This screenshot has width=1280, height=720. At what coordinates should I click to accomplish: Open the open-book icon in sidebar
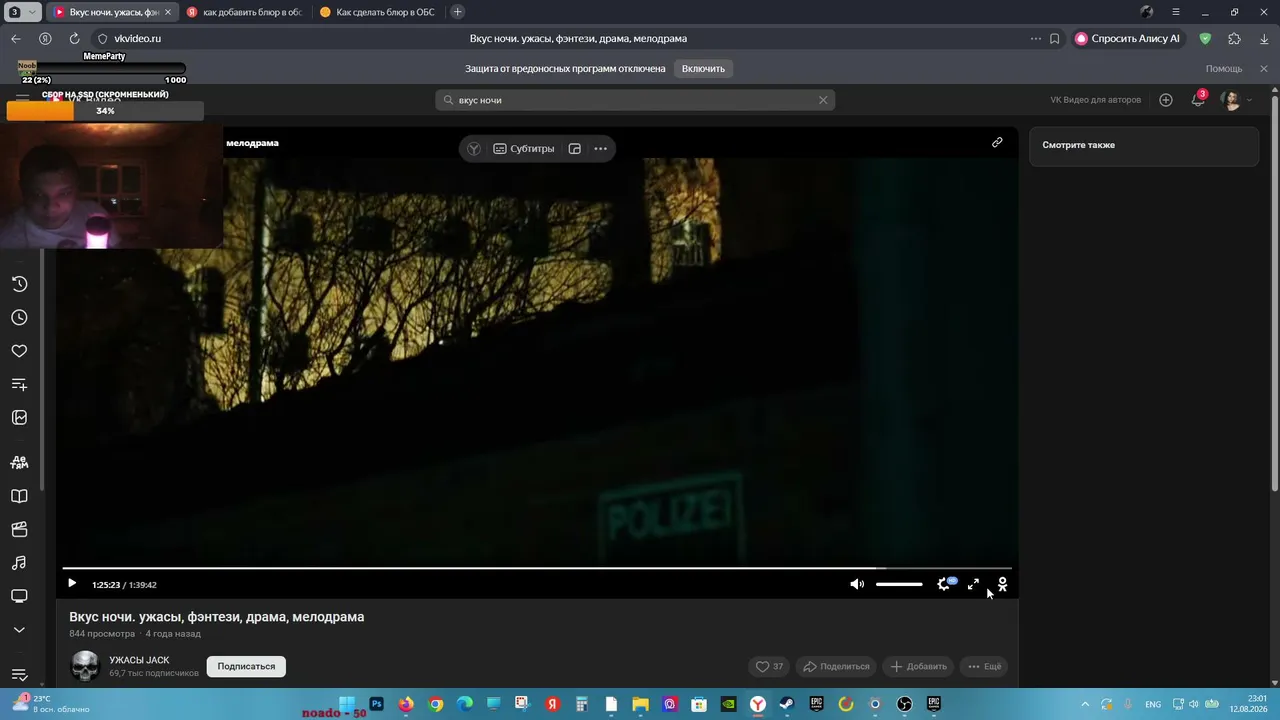(19, 496)
